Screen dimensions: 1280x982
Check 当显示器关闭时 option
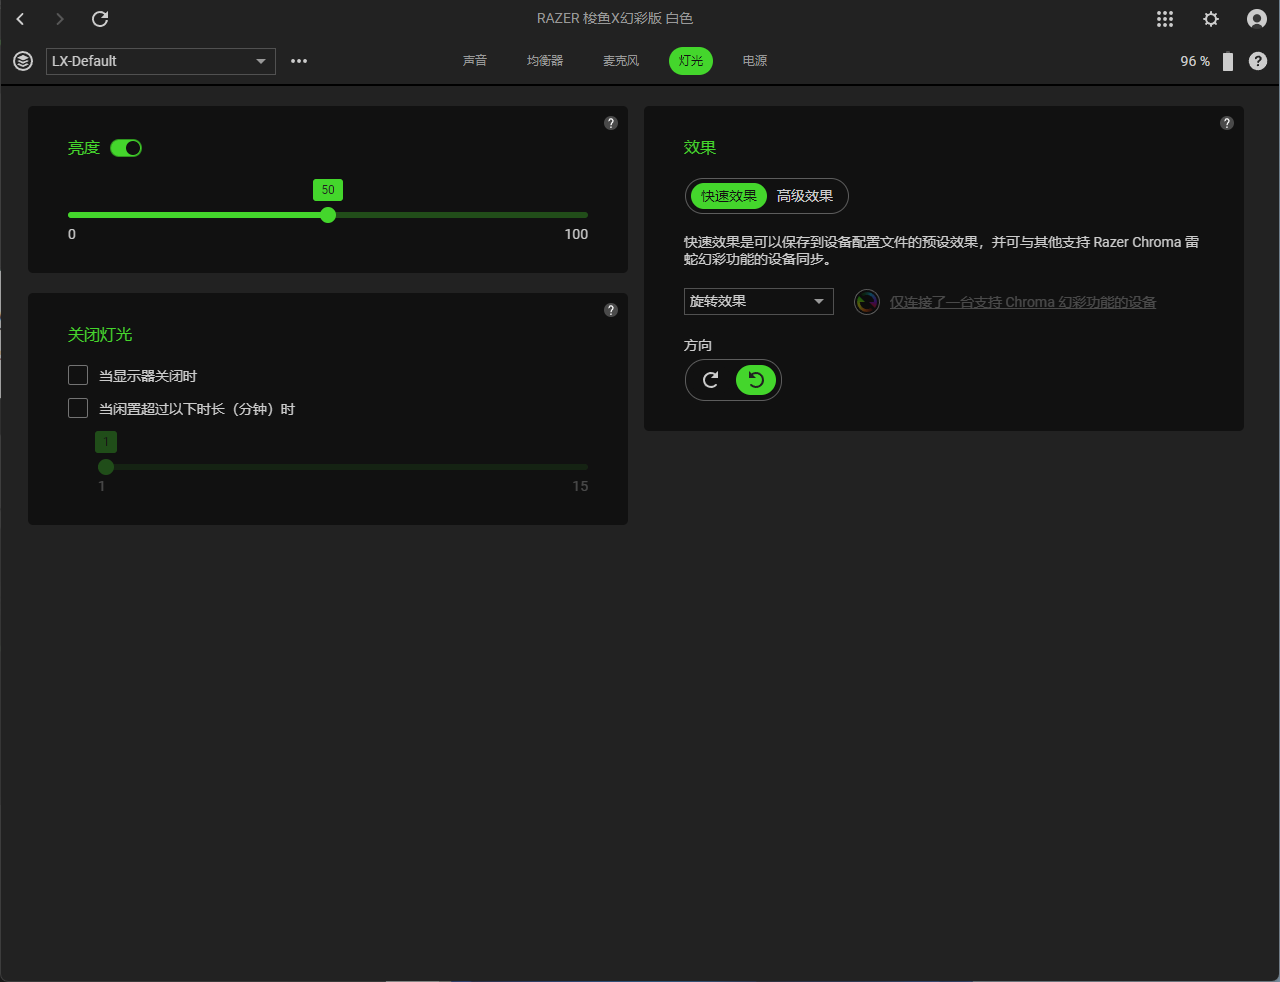(78, 375)
